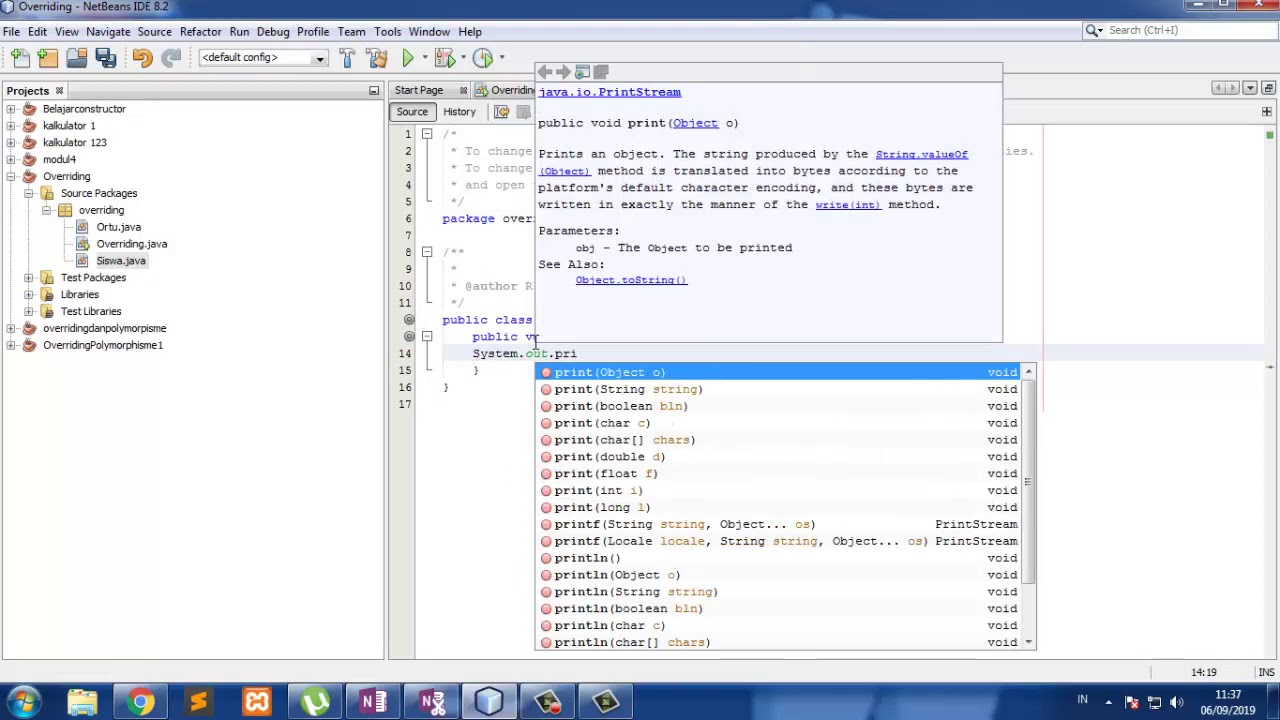The width and height of the screenshot is (1280, 720).
Task: Open Profile Project dropdown arrow
Action: pos(501,58)
